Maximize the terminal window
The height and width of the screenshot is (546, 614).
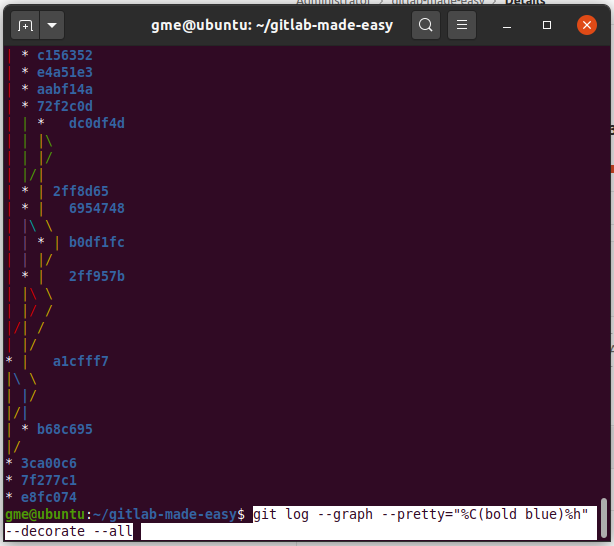547,24
